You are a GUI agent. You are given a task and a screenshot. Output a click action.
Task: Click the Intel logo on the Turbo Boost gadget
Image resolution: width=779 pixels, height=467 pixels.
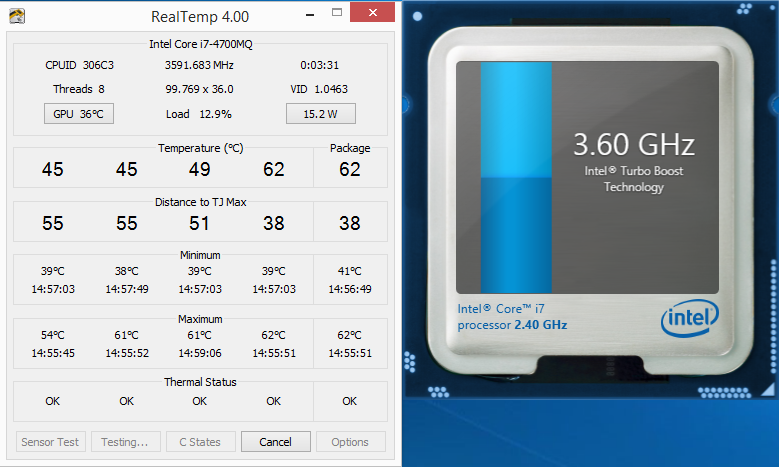[x=690, y=318]
